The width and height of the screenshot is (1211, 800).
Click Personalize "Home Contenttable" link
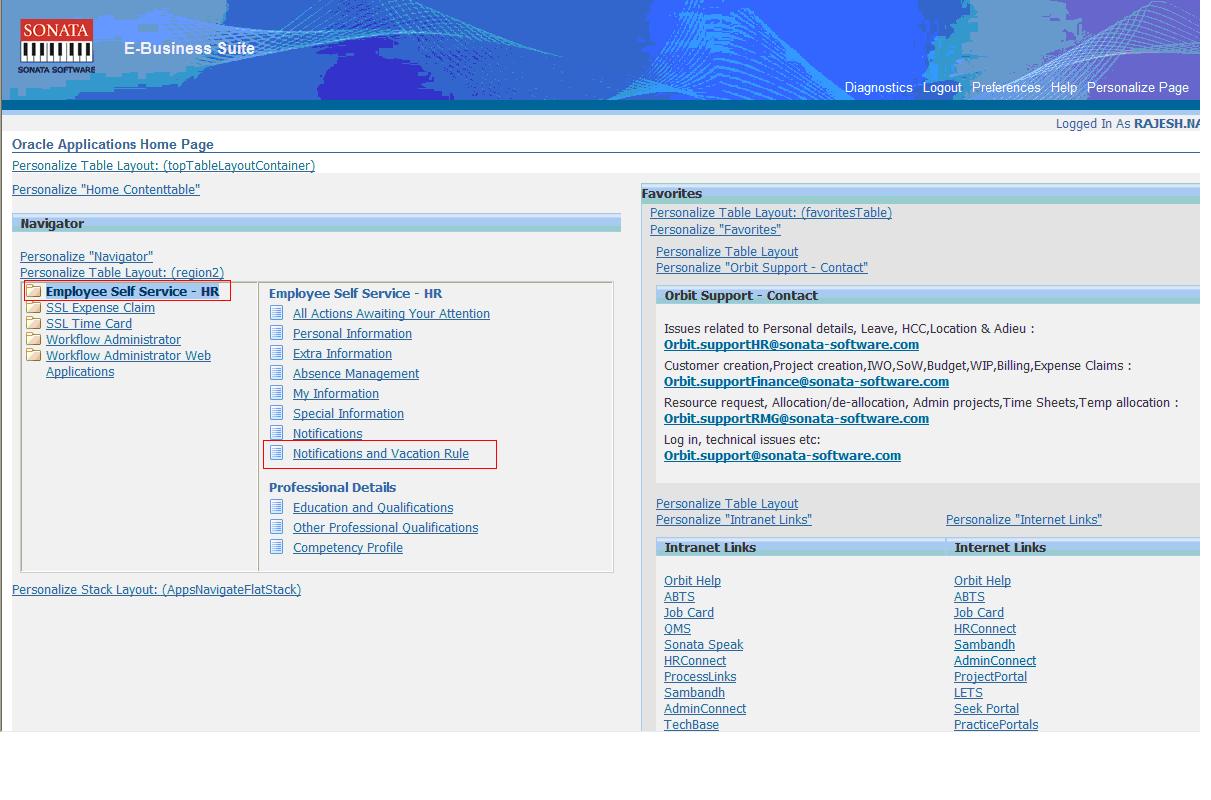(106, 190)
